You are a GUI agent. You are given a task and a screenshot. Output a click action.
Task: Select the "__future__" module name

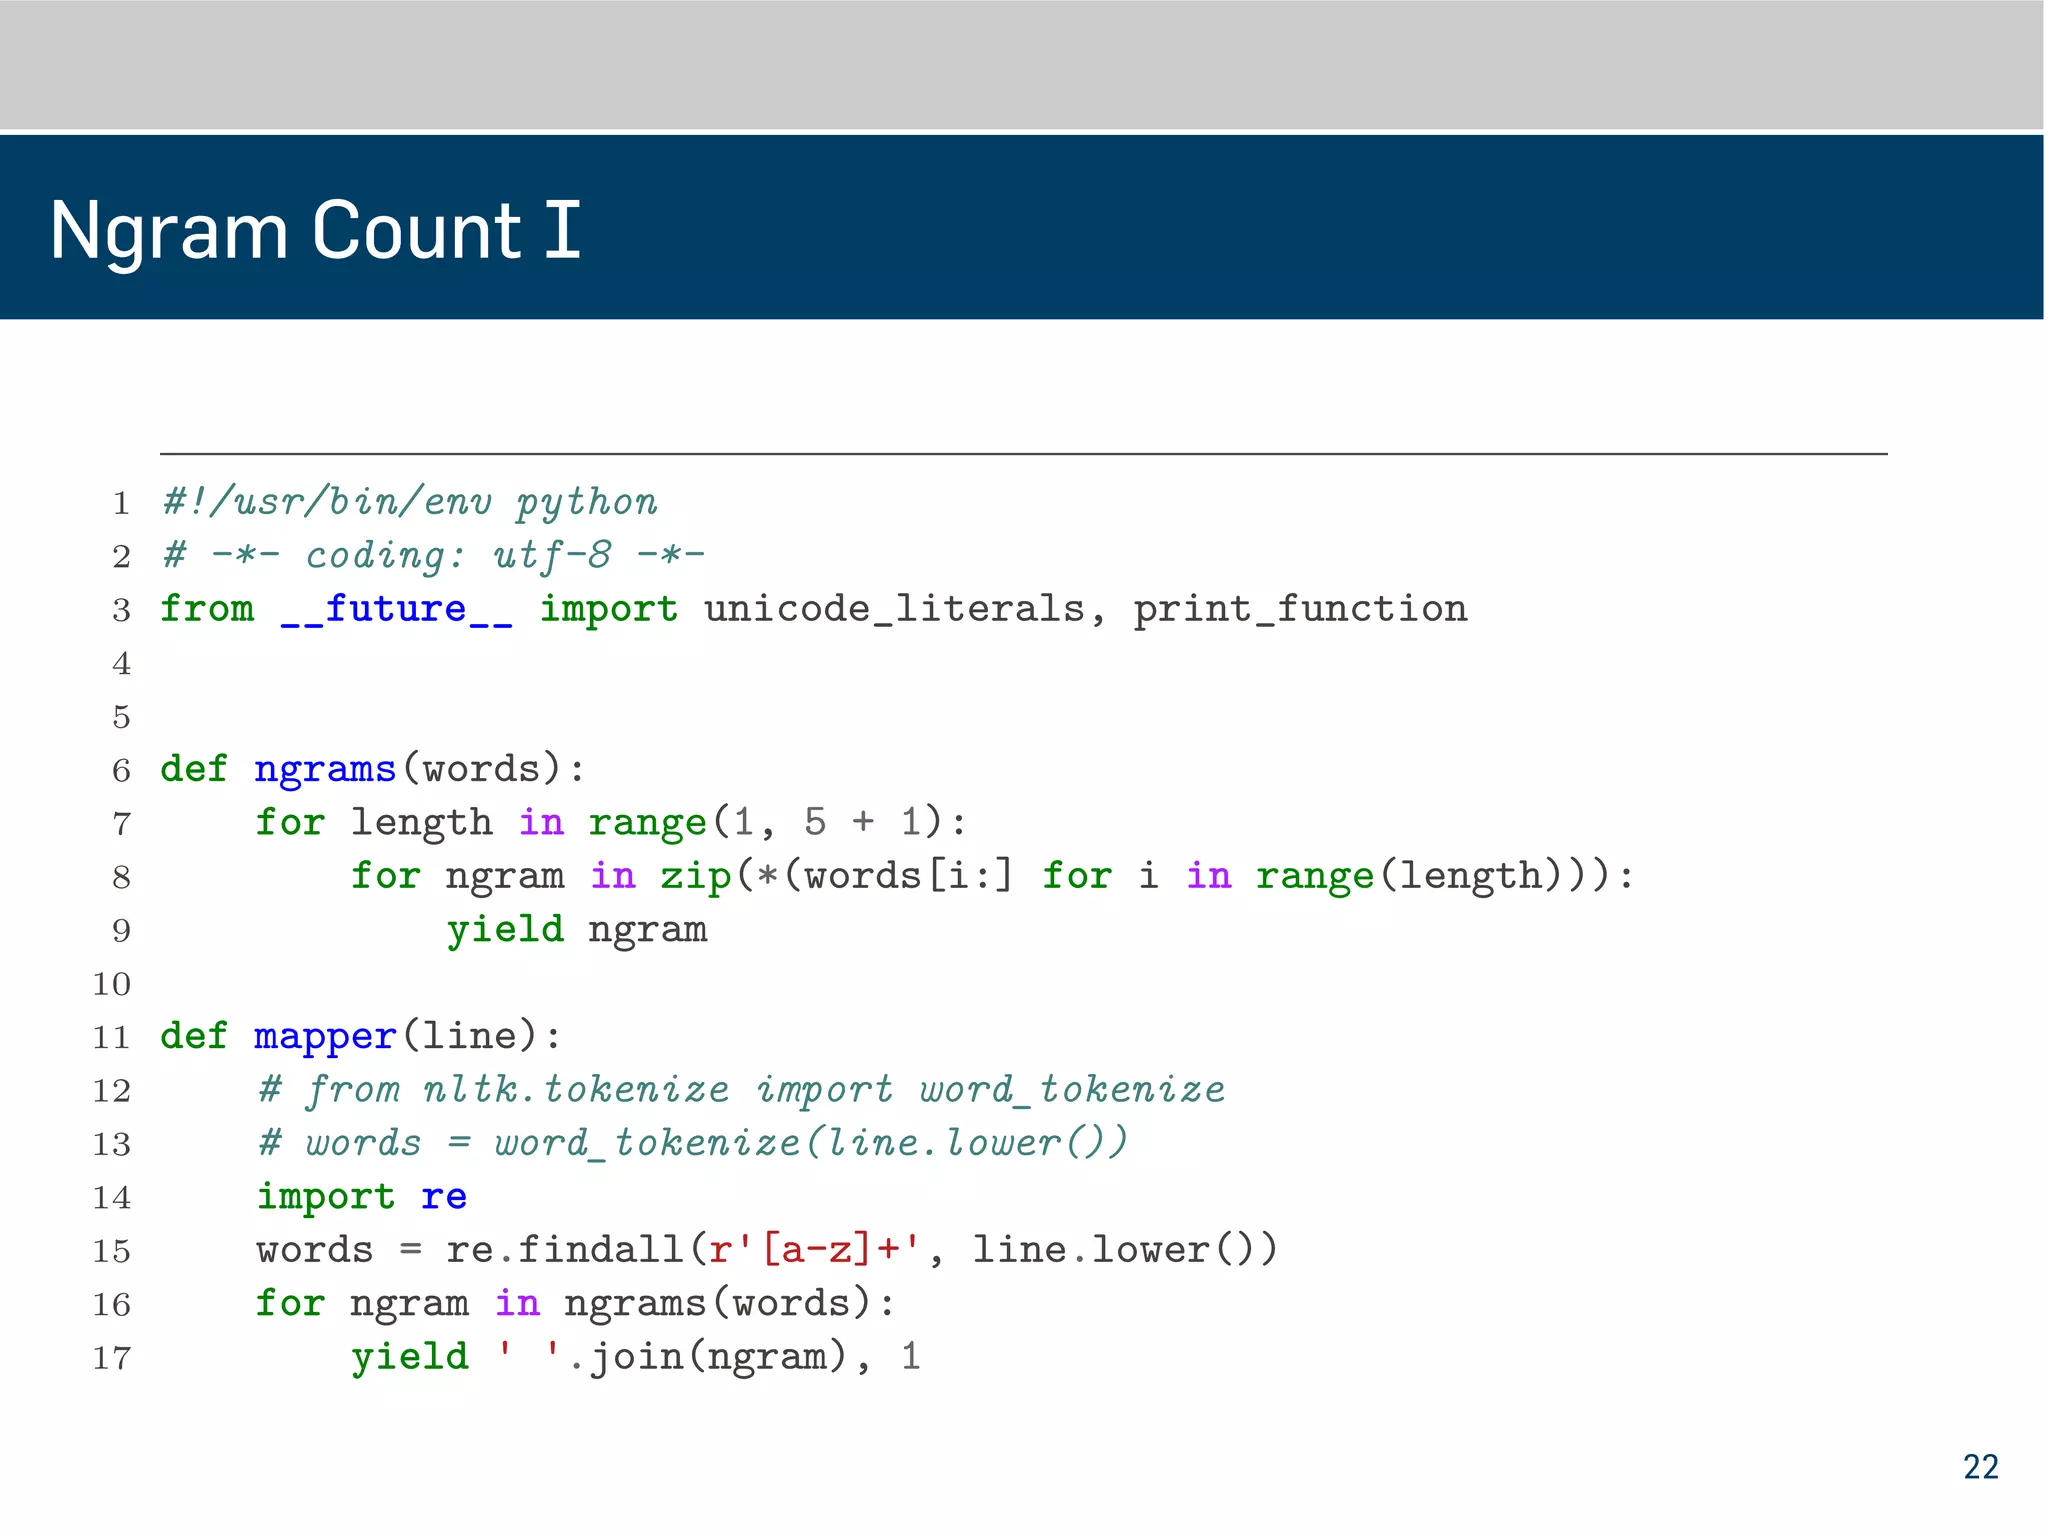pos(397,609)
